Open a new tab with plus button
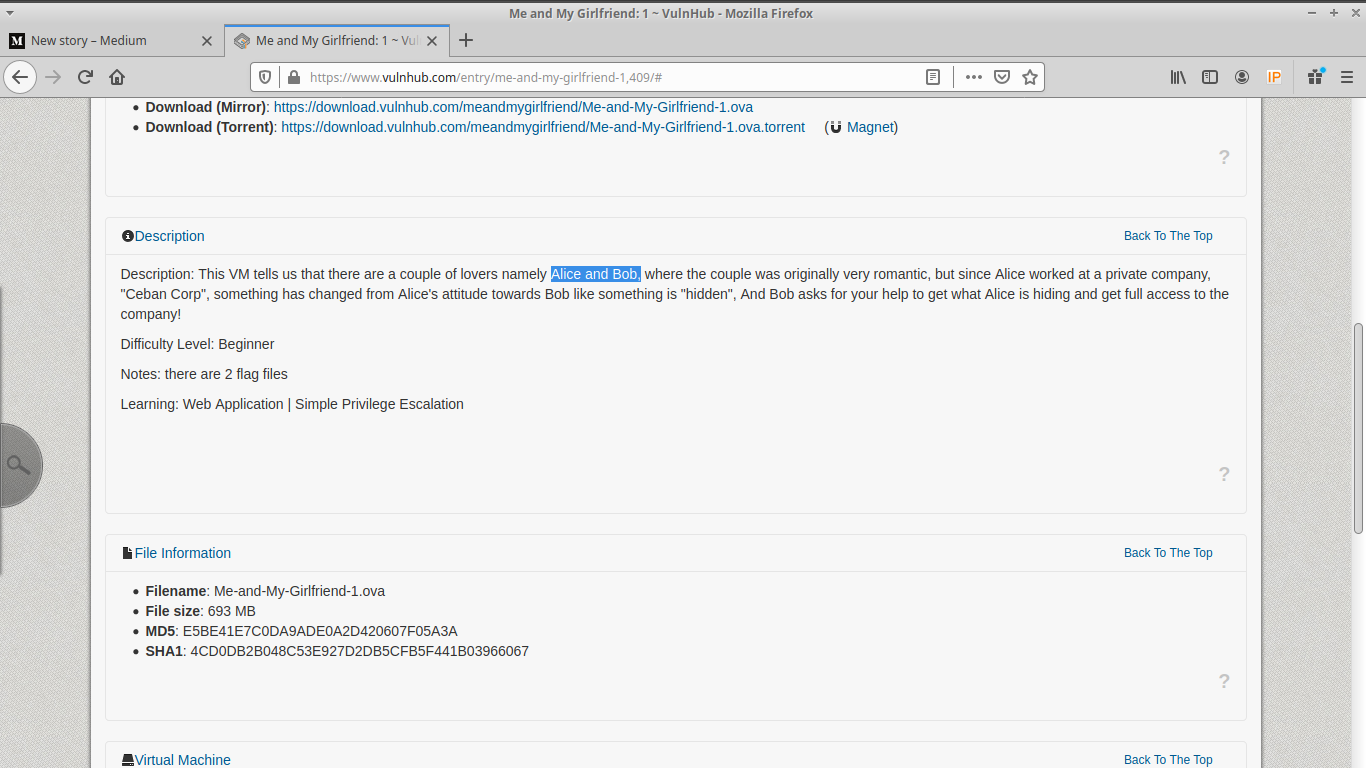This screenshot has height=768, width=1366. pos(466,40)
